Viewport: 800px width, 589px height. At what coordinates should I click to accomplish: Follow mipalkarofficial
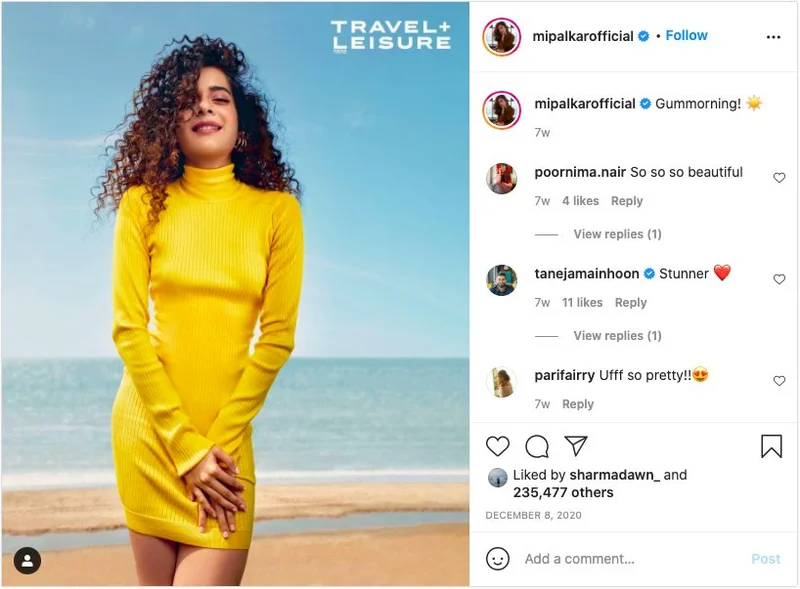[686, 36]
